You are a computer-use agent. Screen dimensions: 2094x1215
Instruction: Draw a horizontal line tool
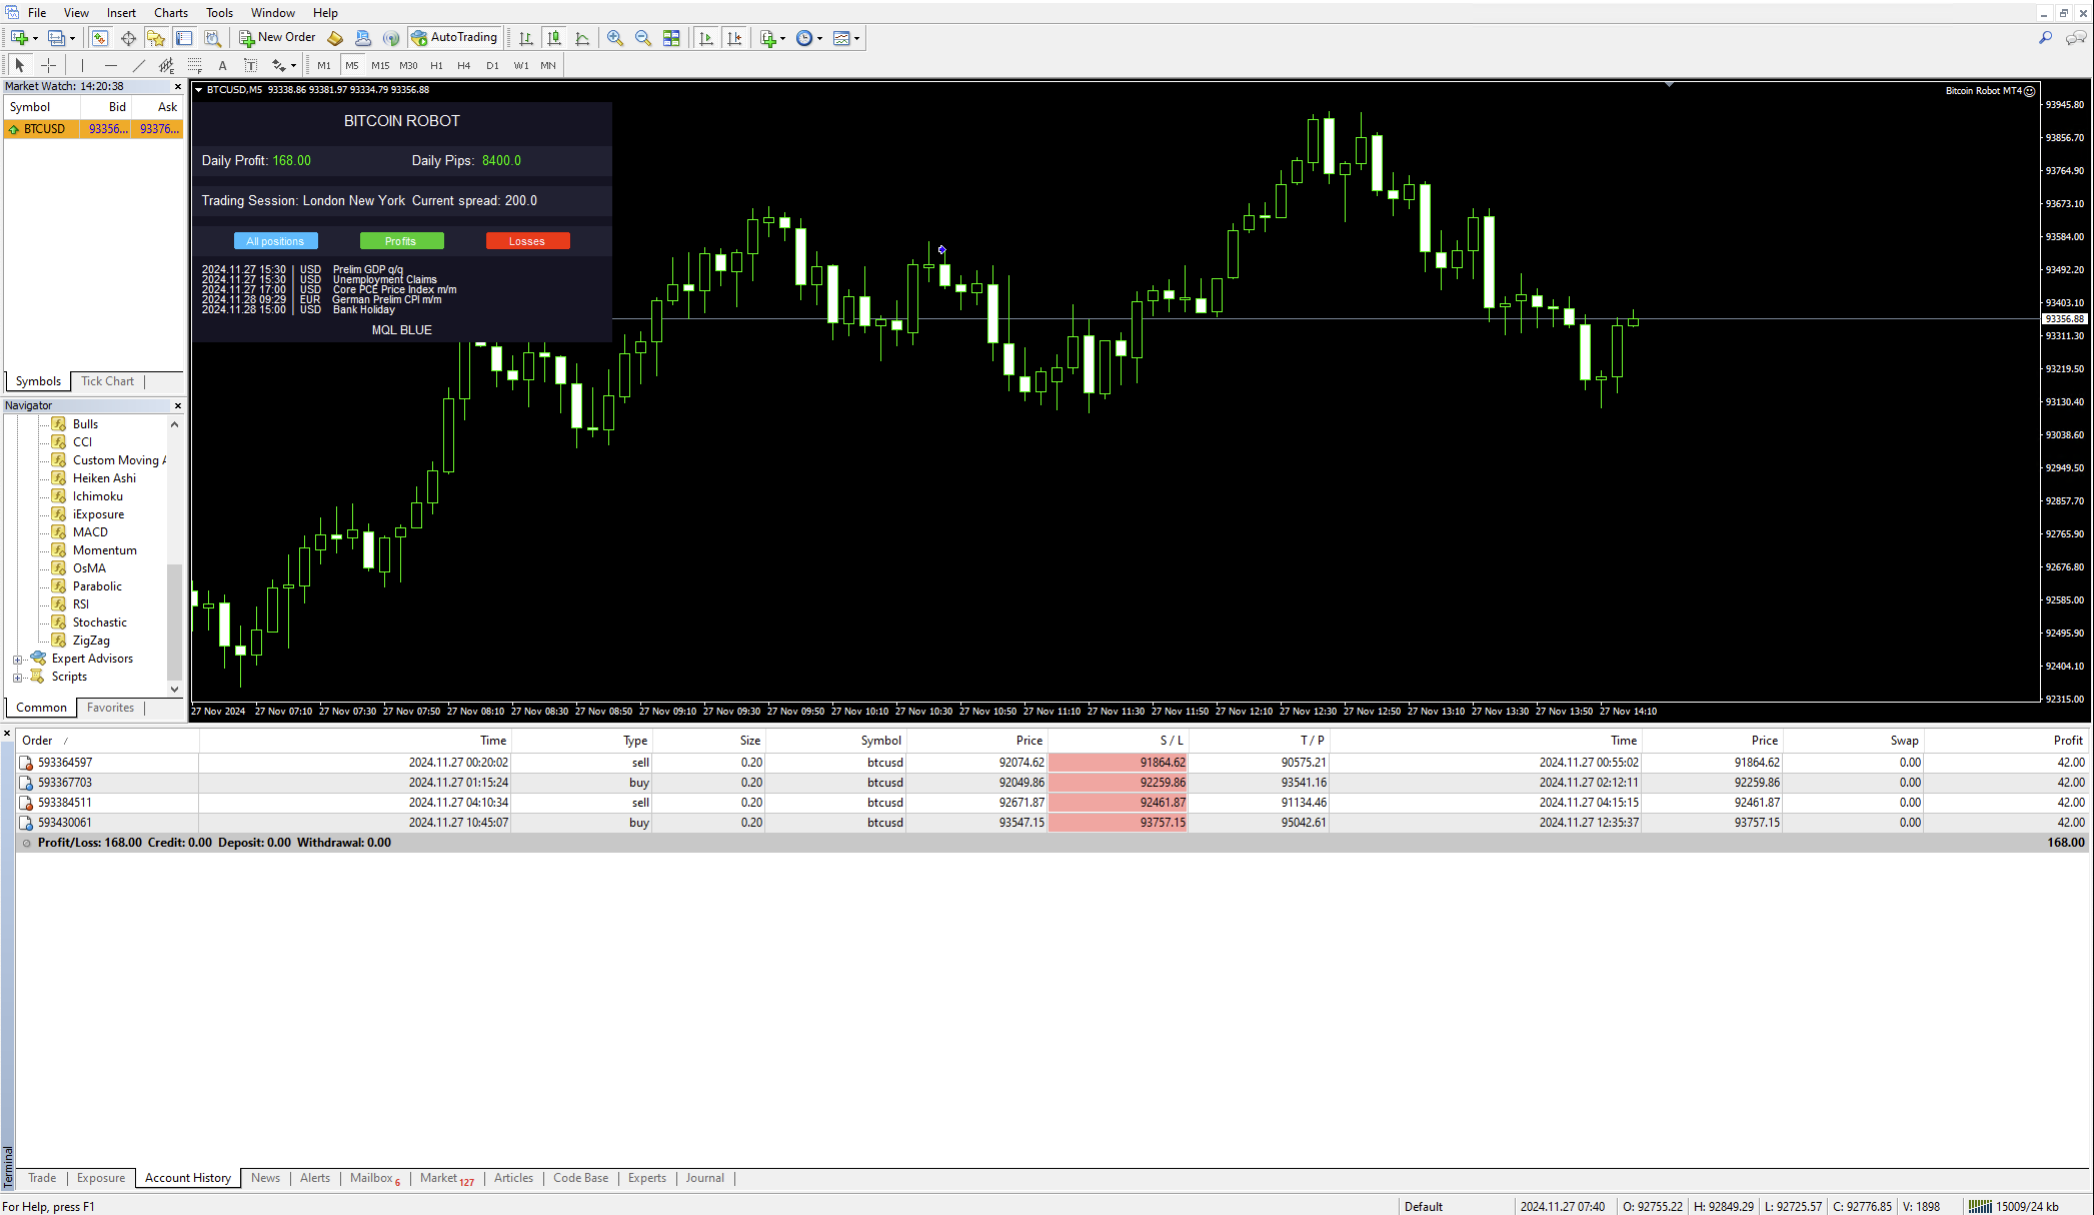[110, 65]
